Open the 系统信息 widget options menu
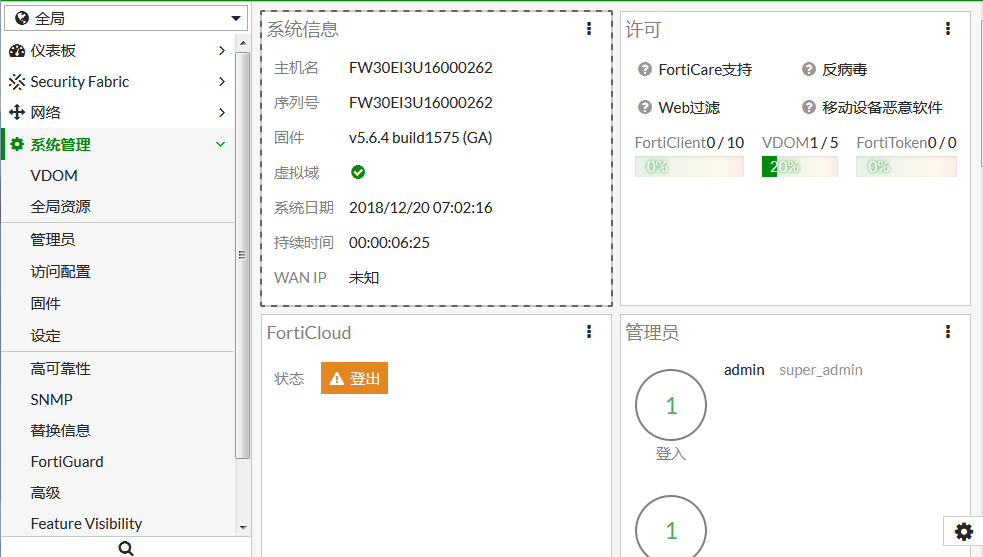Viewport: 983px width, 557px height. coord(589,29)
